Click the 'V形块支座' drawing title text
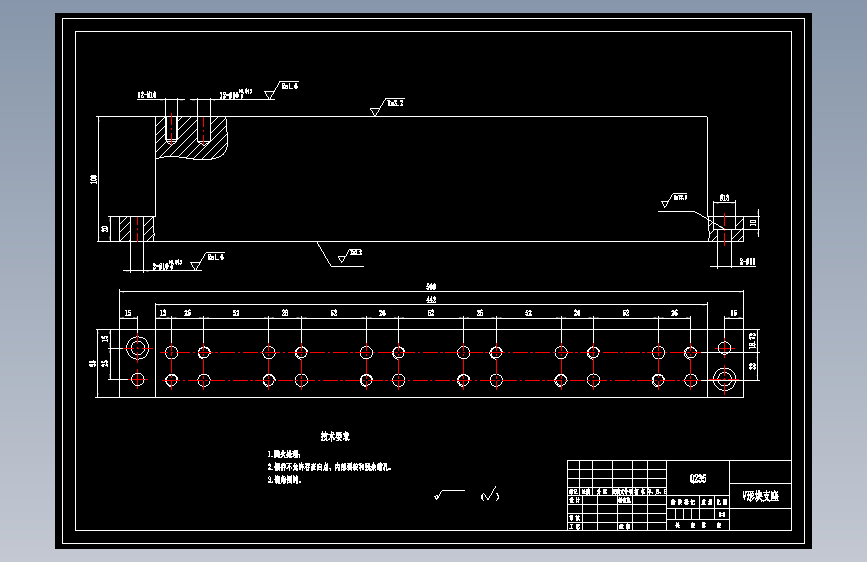867x562 pixels. pos(760,496)
